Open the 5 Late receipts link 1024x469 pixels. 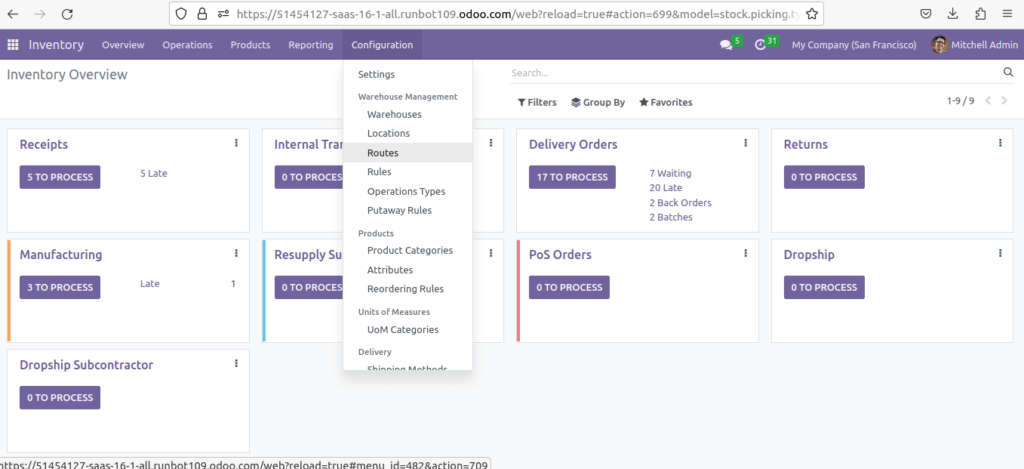[x=153, y=174]
